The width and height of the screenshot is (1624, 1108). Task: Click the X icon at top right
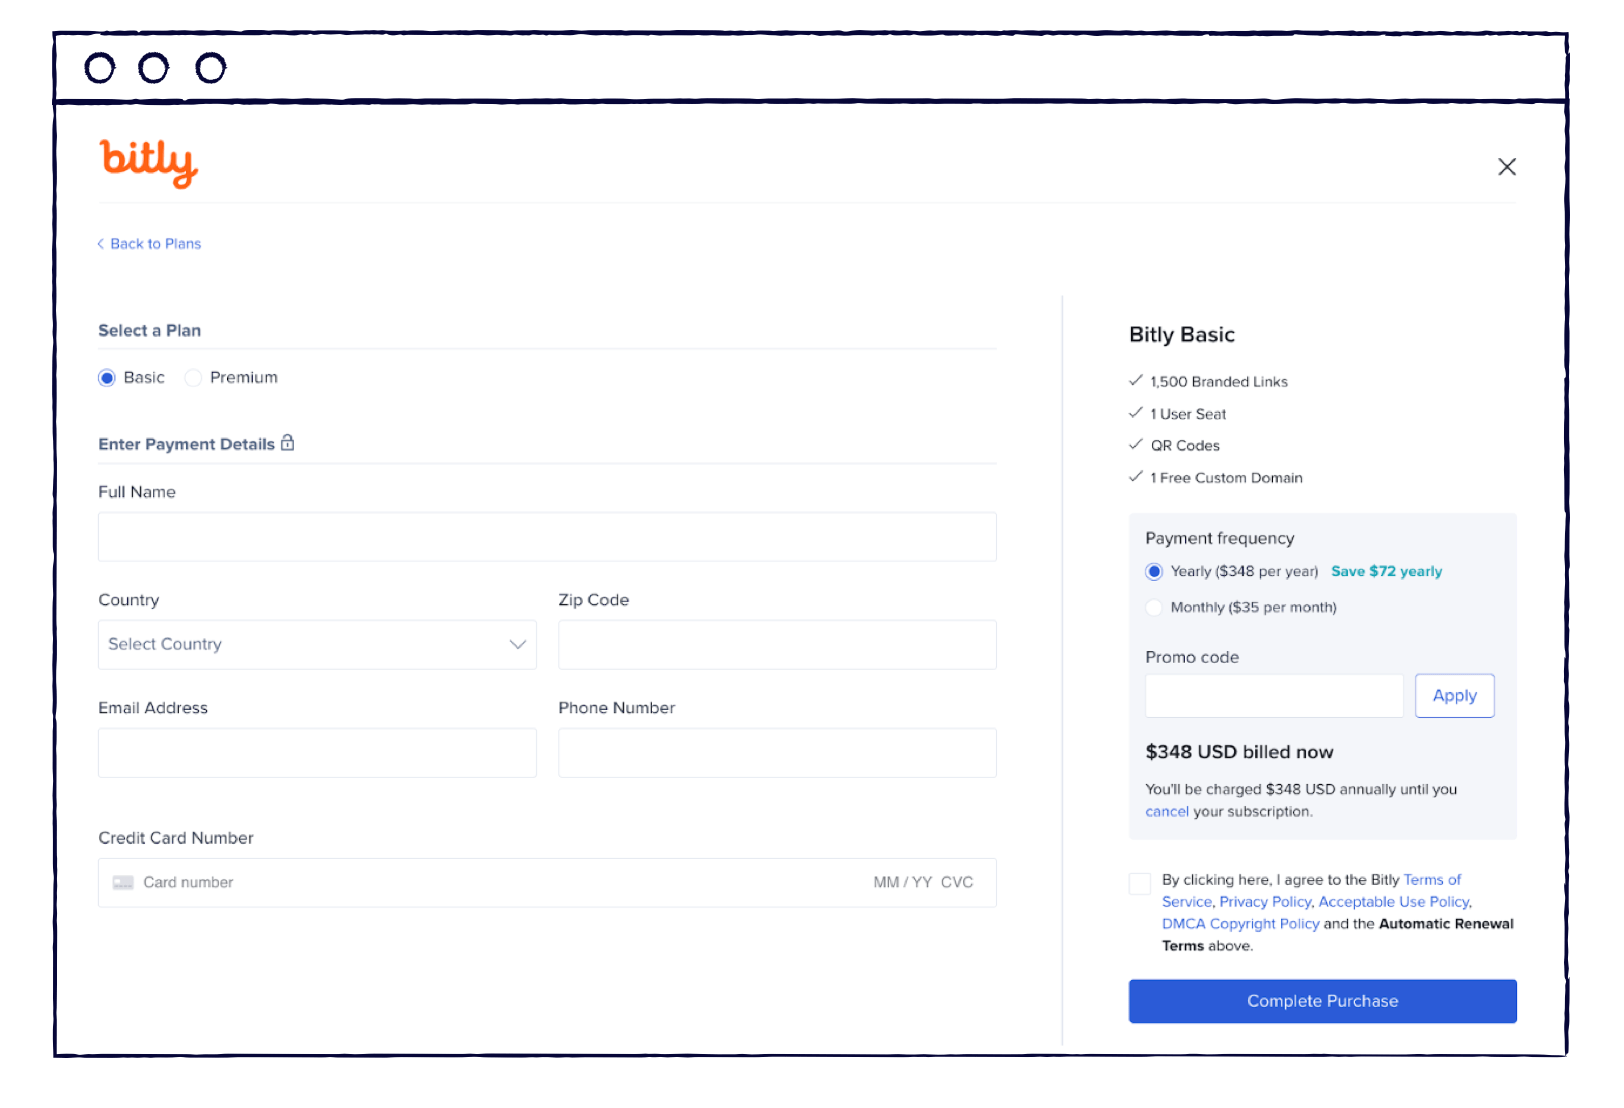(x=1507, y=167)
